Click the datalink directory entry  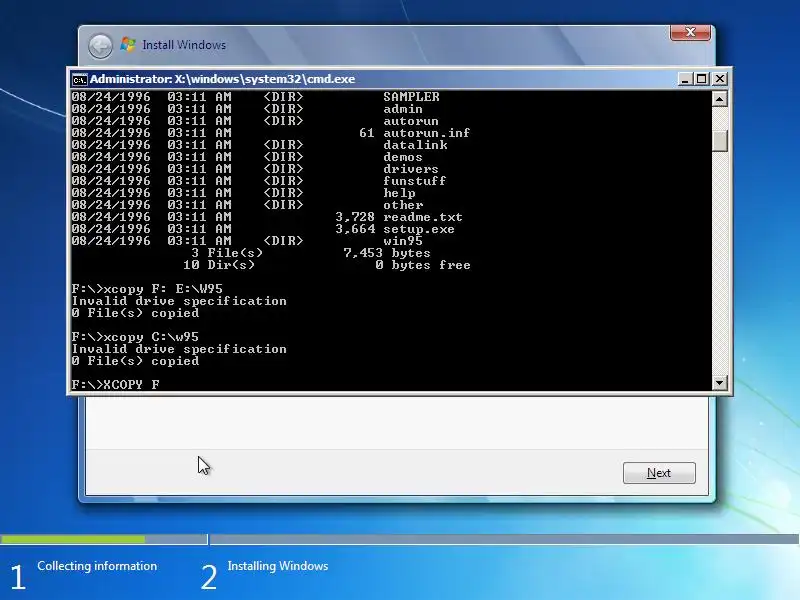415,145
